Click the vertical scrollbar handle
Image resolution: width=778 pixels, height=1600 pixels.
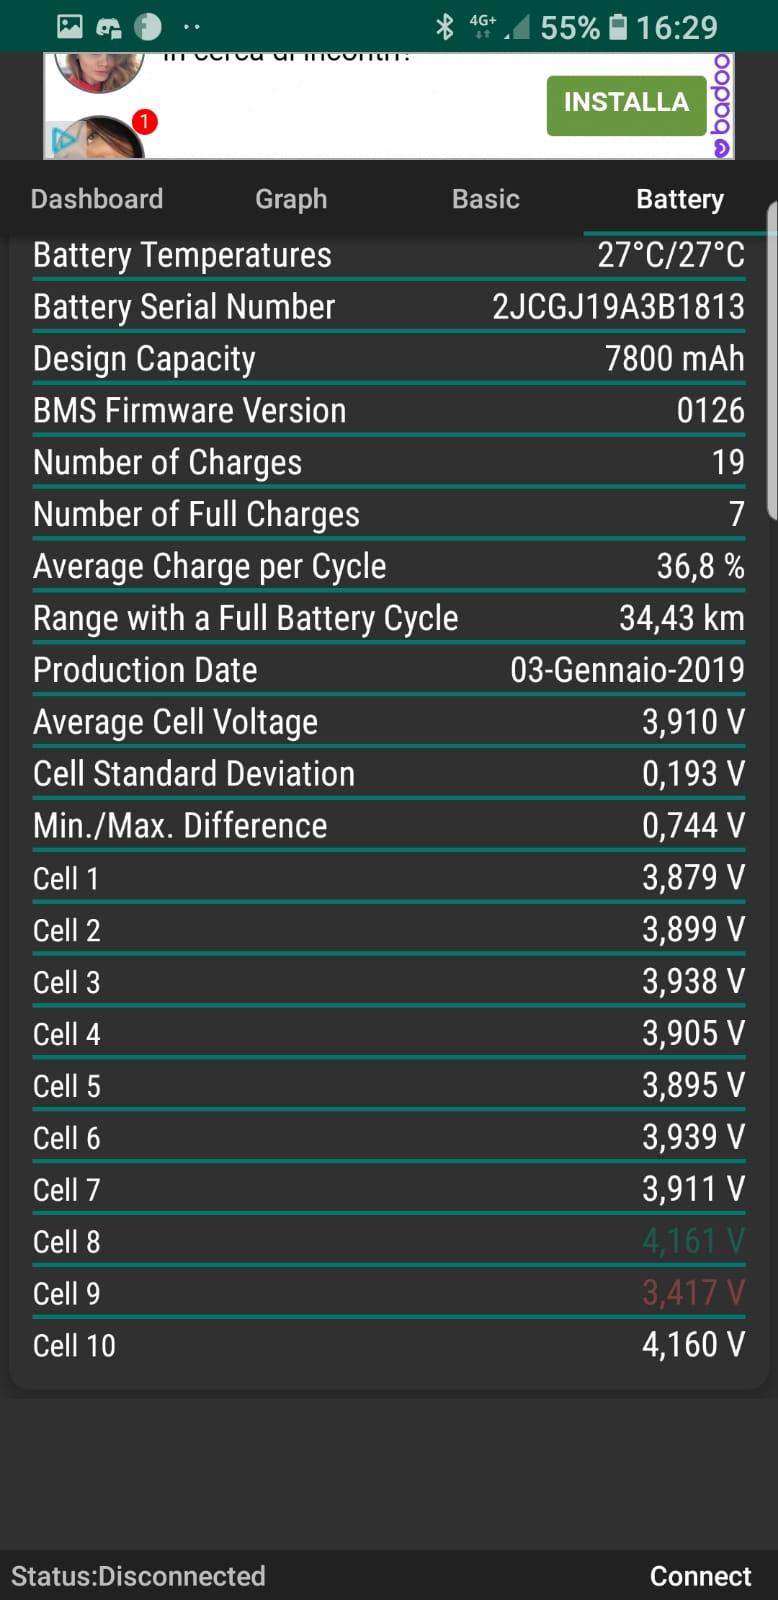coord(771,360)
